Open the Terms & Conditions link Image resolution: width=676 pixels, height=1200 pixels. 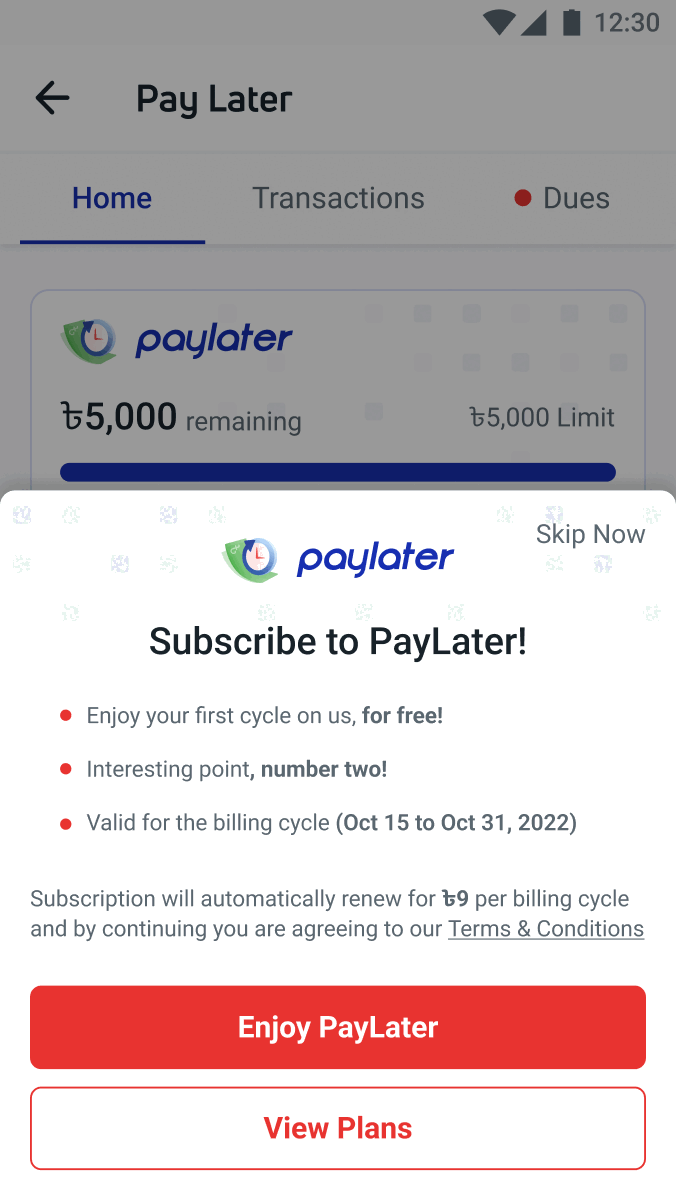click(x=546, y=929)
